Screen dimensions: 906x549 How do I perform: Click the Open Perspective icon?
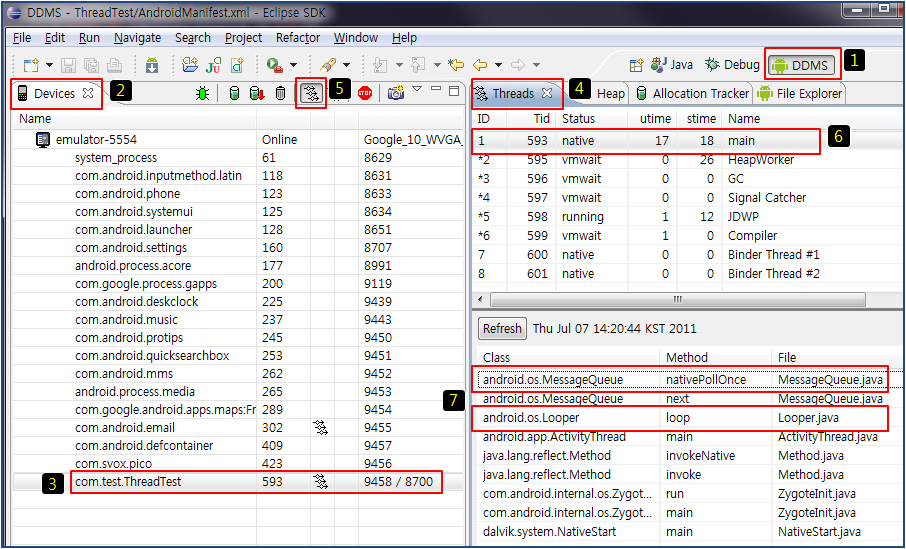point(636,65)
